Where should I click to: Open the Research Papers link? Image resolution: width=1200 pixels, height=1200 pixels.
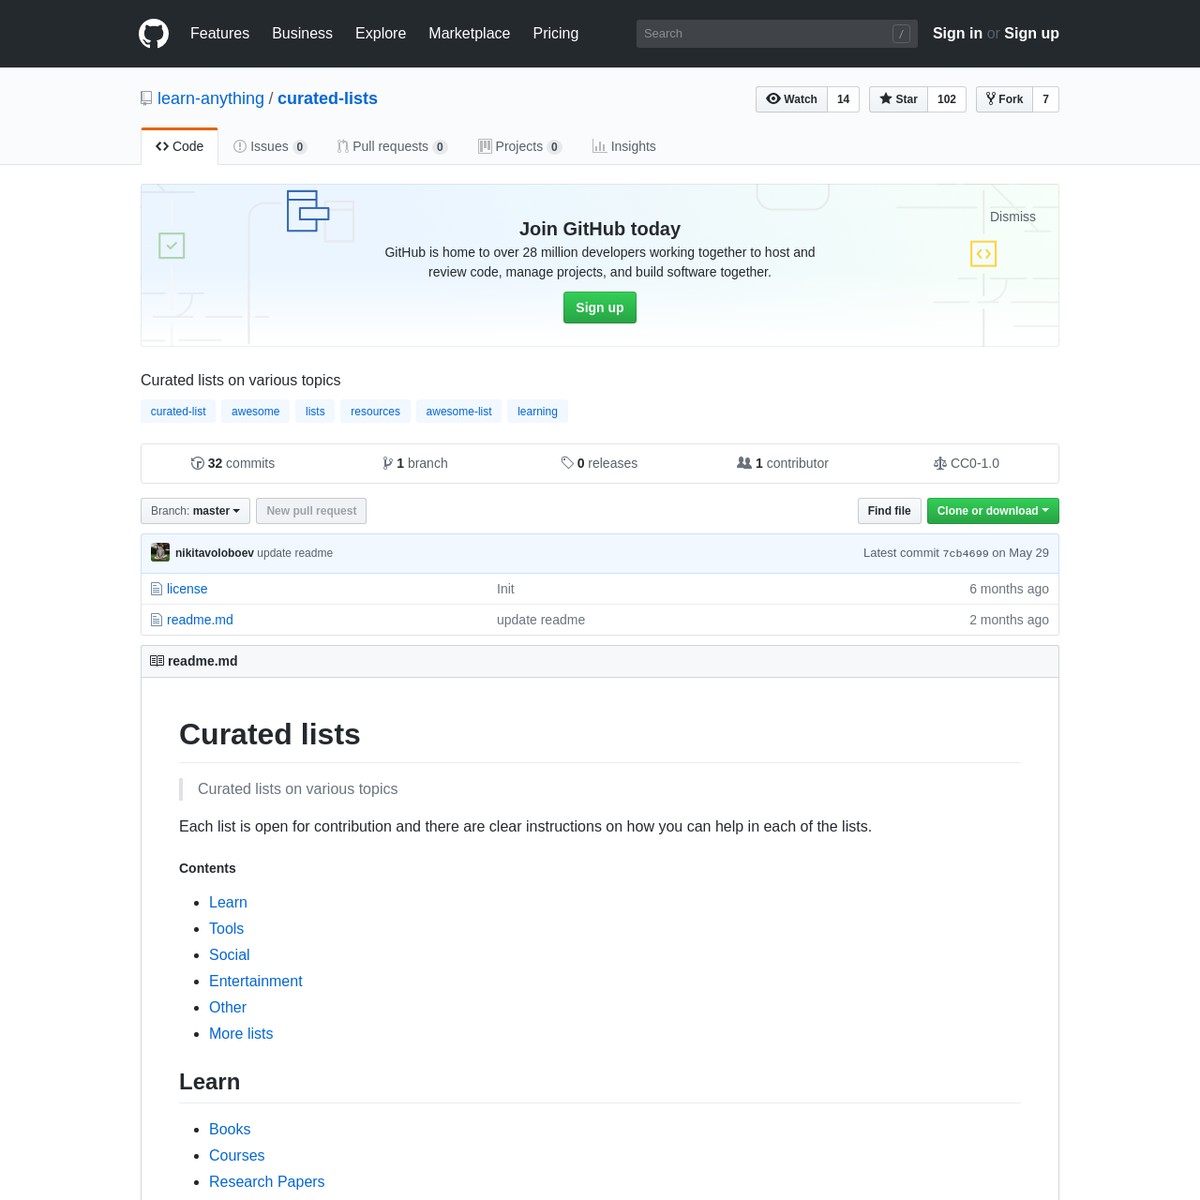[x=267, y=1182]
